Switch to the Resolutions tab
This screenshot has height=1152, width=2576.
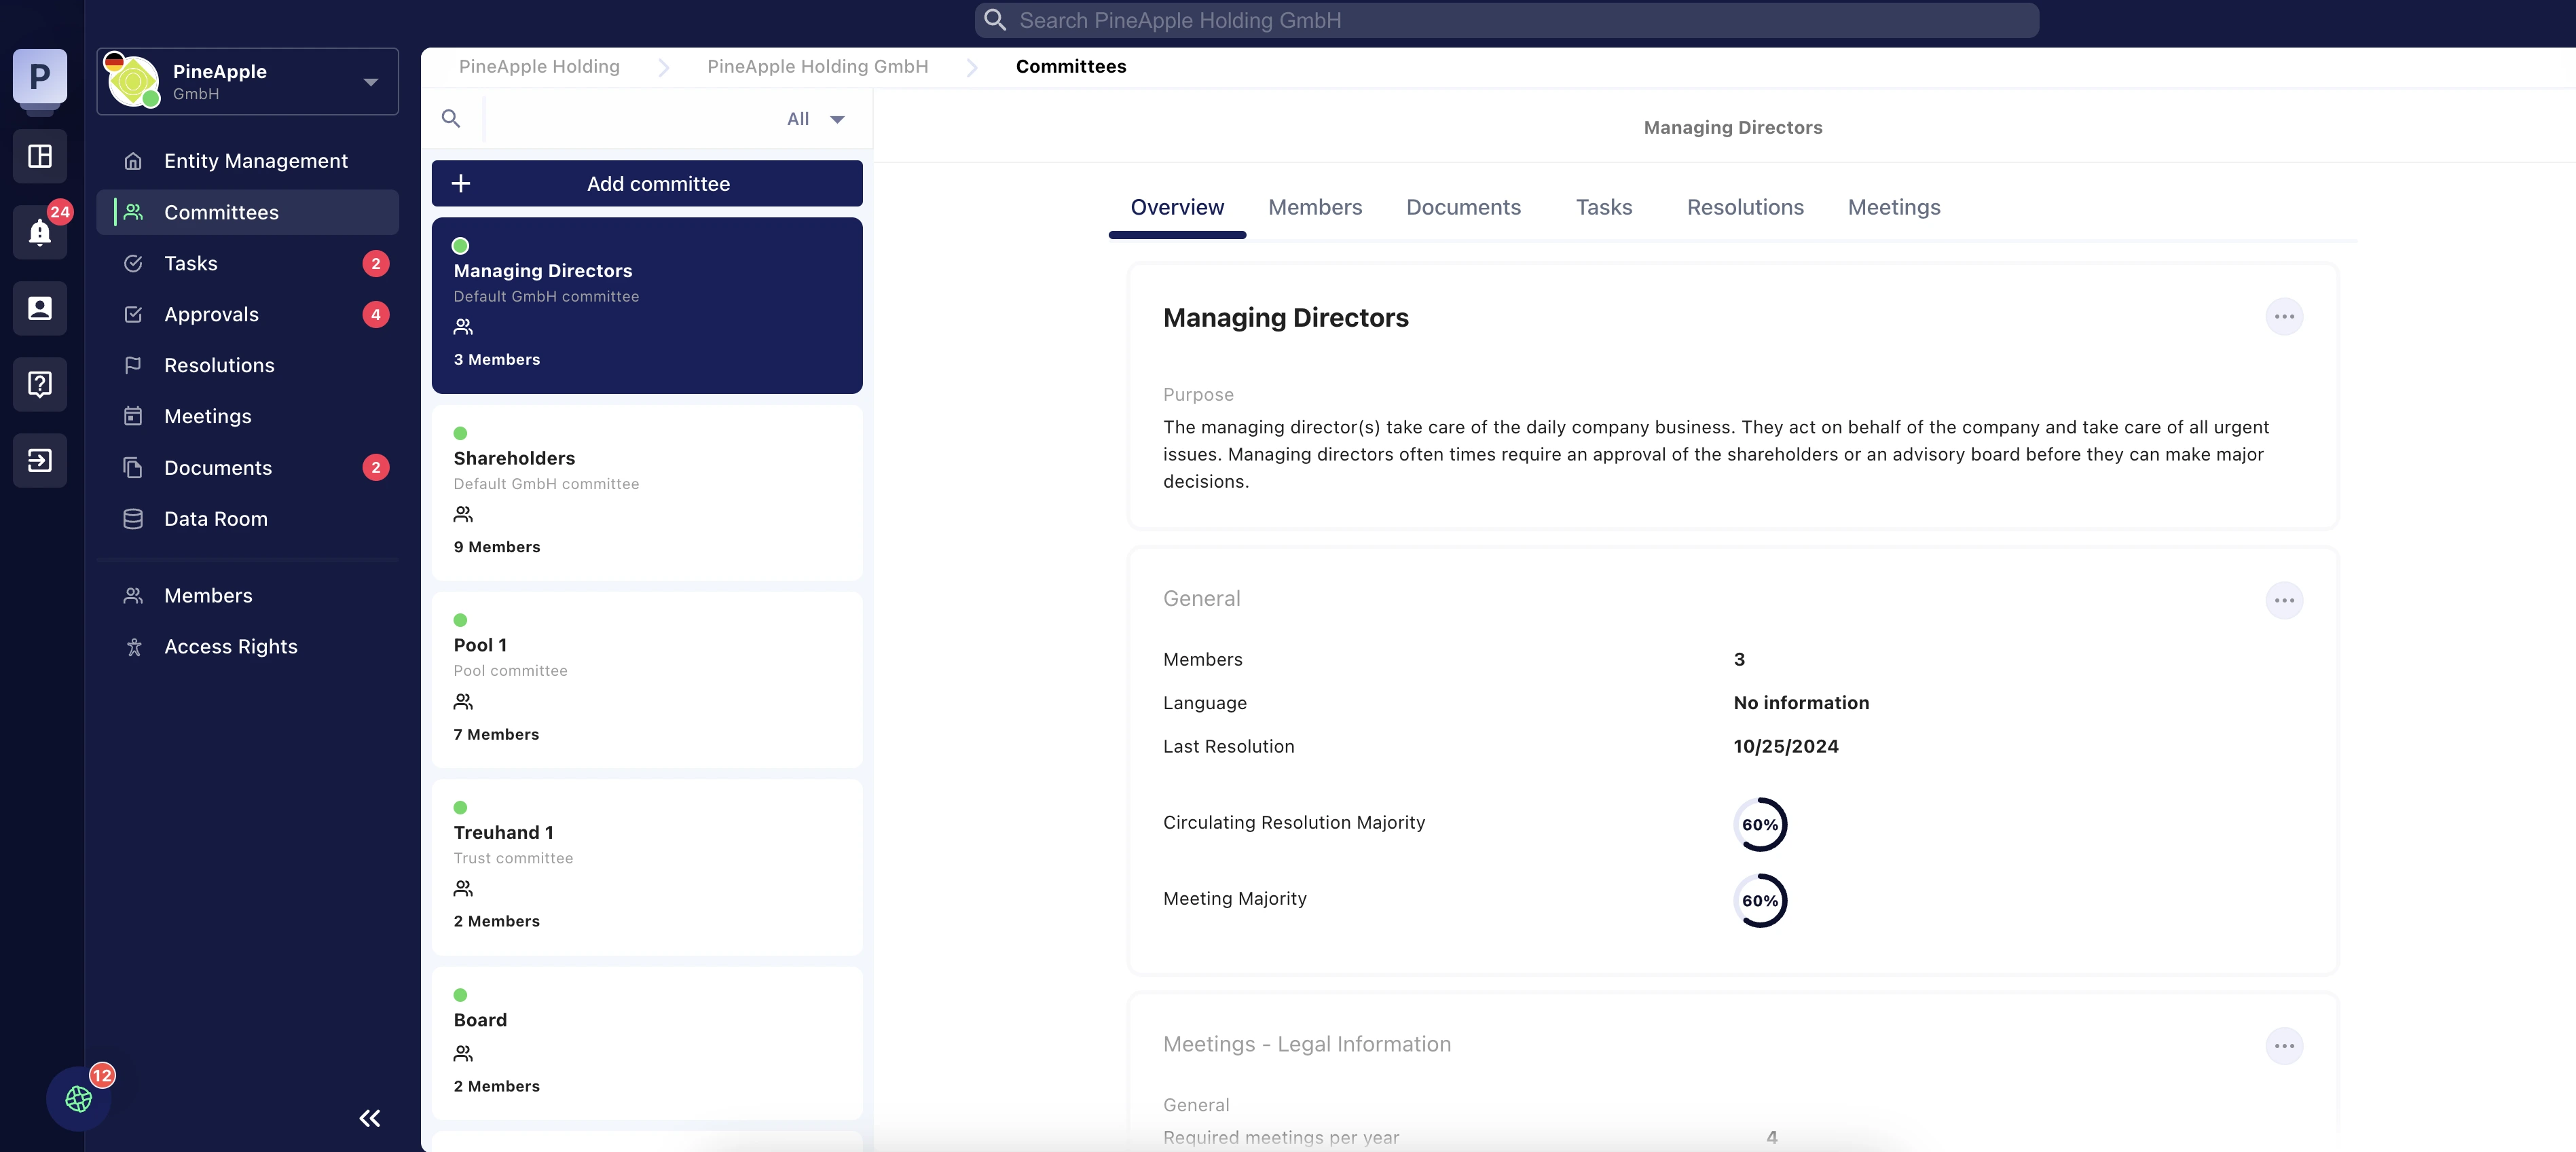tap(1744, 207)
